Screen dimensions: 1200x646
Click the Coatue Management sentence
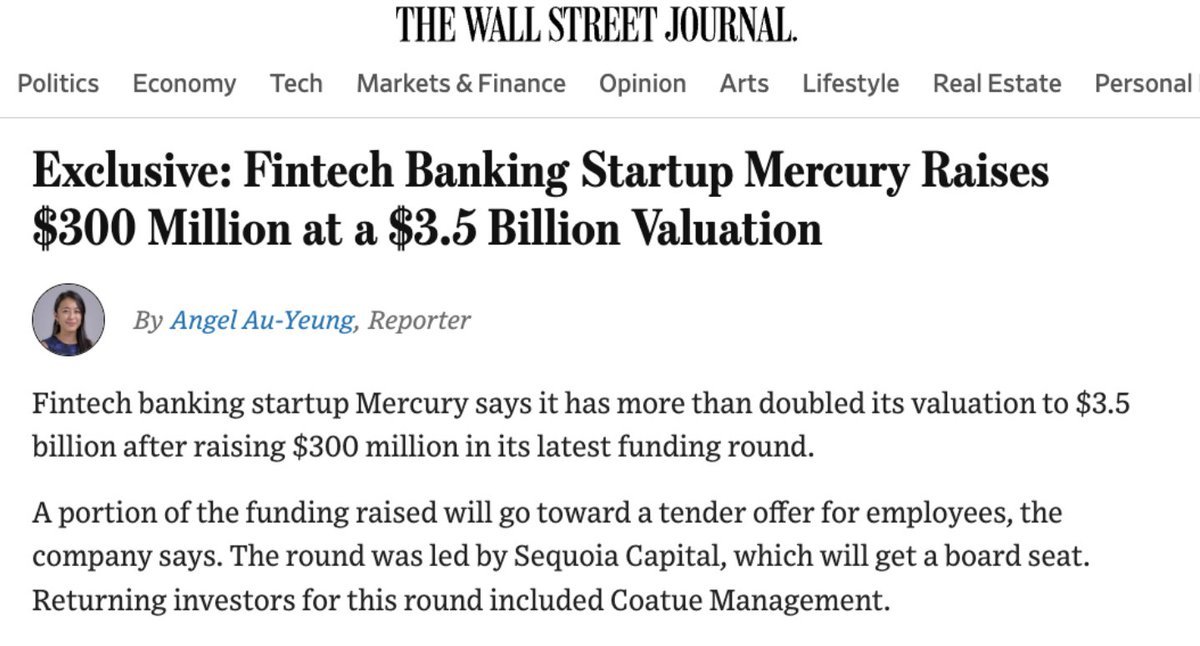[x=460, y=602]
